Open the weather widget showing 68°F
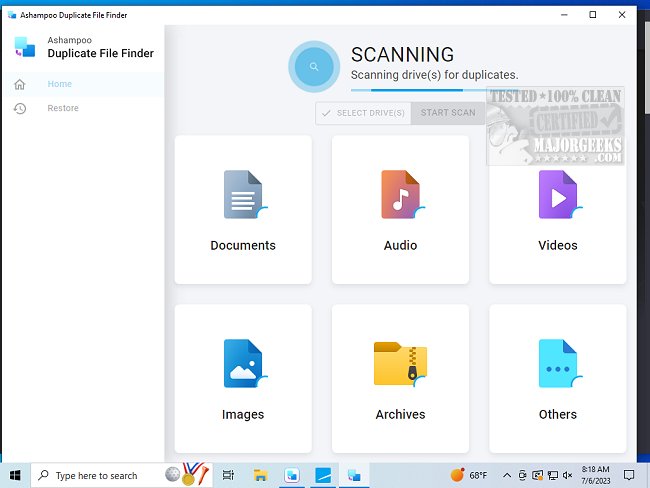Image resolution: width=650 pixels, height=488 pixels. coord(470,475)
